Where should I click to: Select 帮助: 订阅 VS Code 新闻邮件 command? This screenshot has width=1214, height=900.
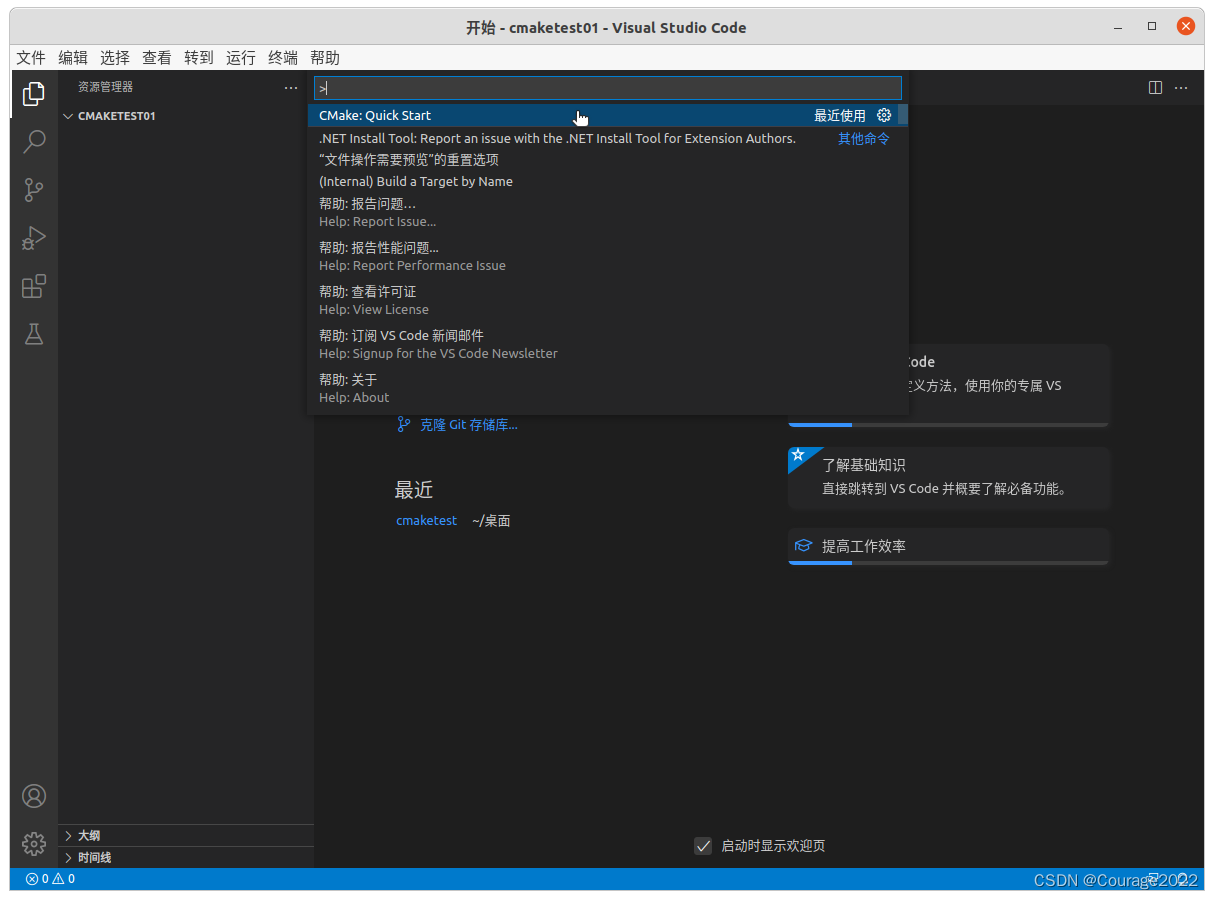603,344
